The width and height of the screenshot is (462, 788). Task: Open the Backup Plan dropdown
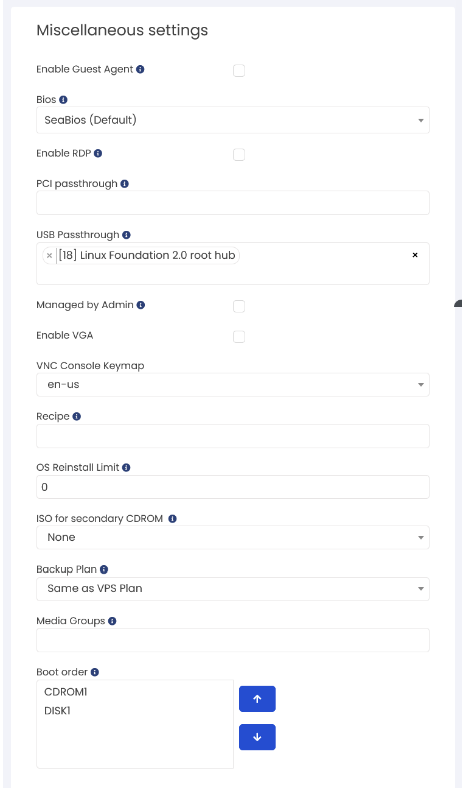click(233, 588)
